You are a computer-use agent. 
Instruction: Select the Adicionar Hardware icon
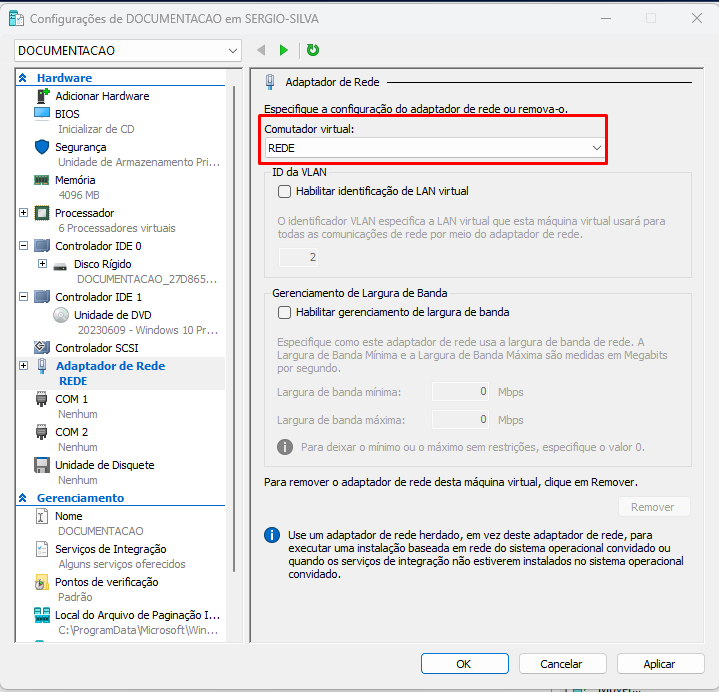point(42,96)
